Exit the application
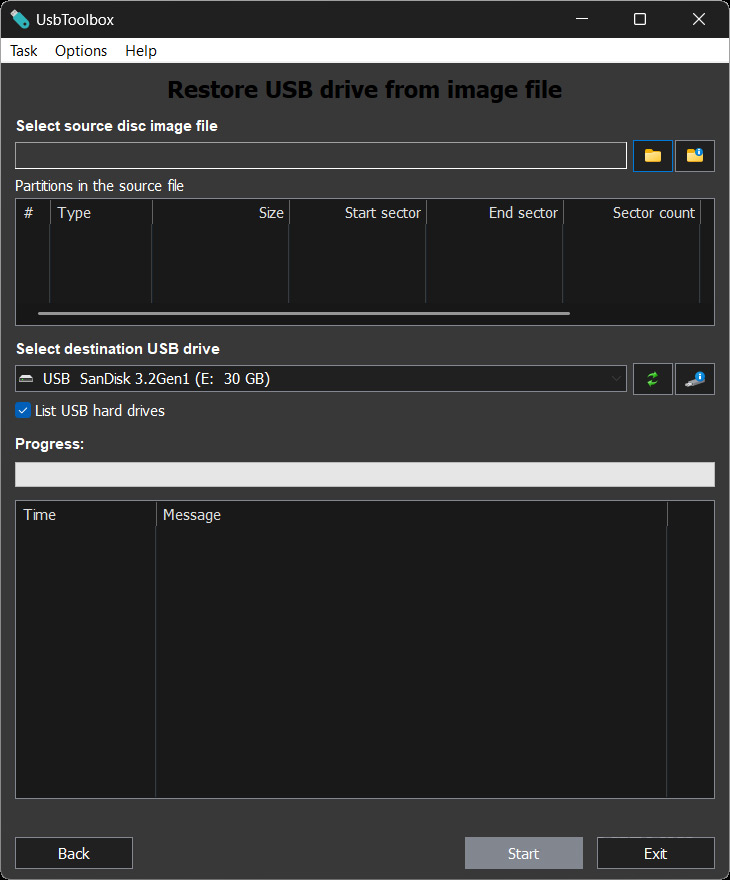This screenshot has height=880, width=730. click(655, 853)
